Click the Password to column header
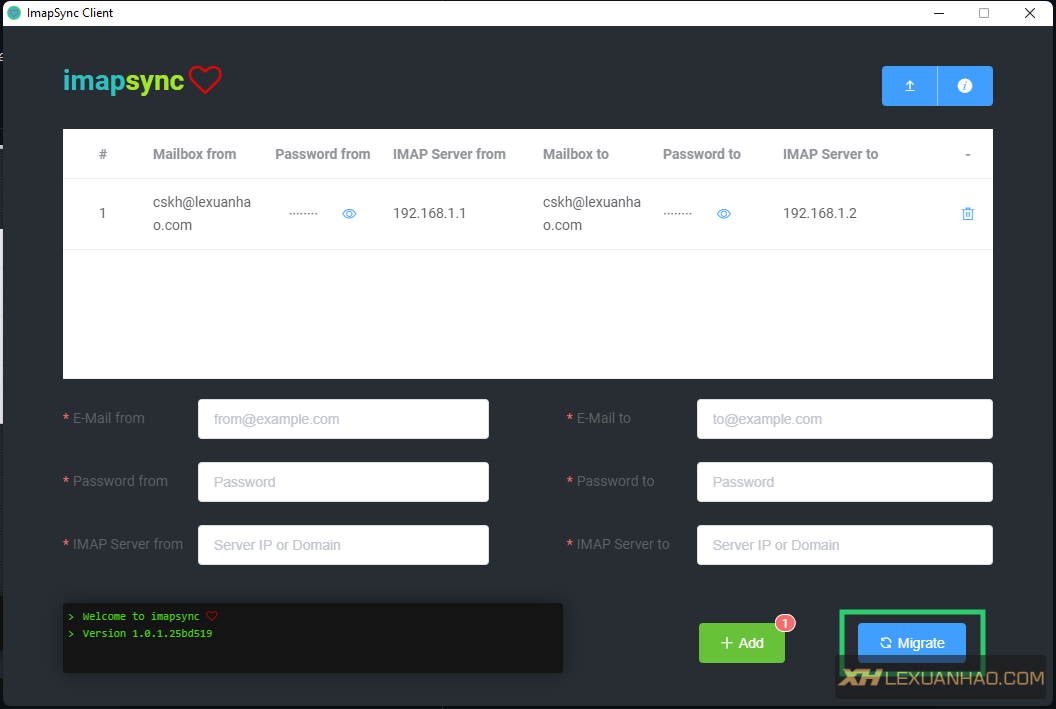 pos(702,154)
